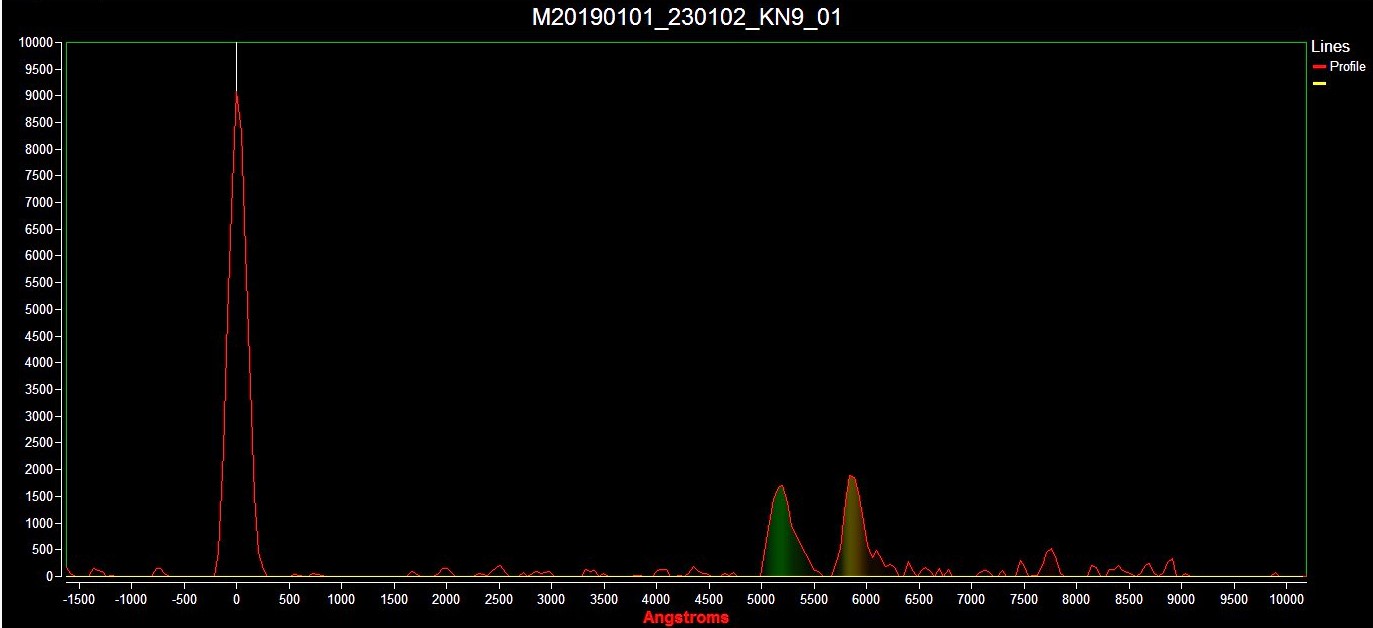Click the yellow legend line swatch
This screenshot has height=628, width=1373.
pyautogui.click(x=1319, y=83)
